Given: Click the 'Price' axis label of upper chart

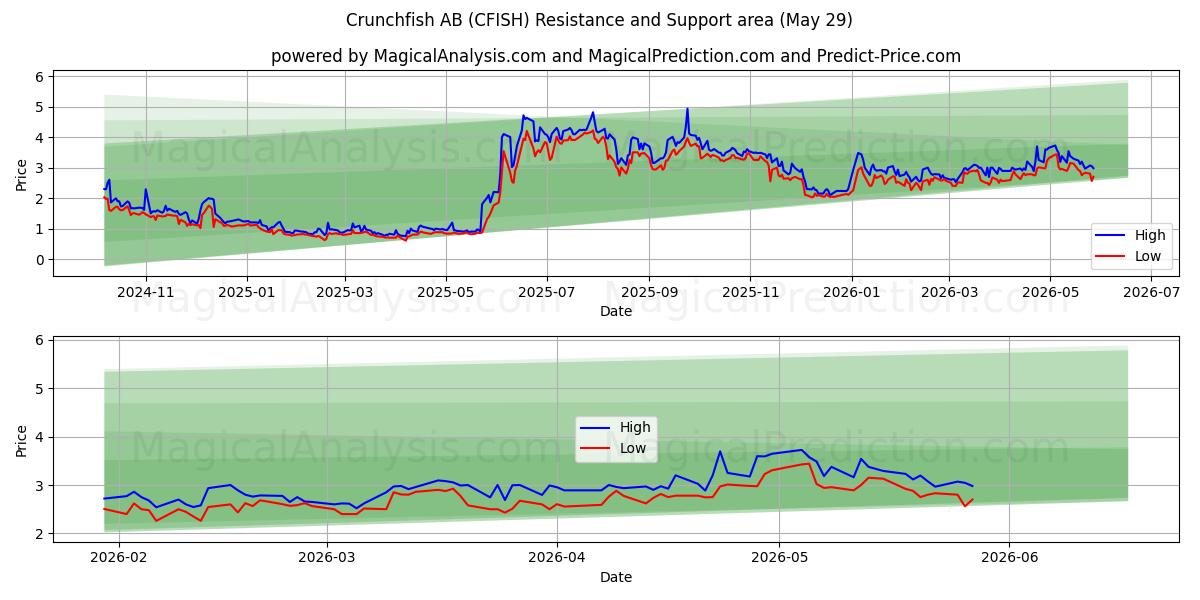Looking at the screenshot, I should click(x=22, y=173).
